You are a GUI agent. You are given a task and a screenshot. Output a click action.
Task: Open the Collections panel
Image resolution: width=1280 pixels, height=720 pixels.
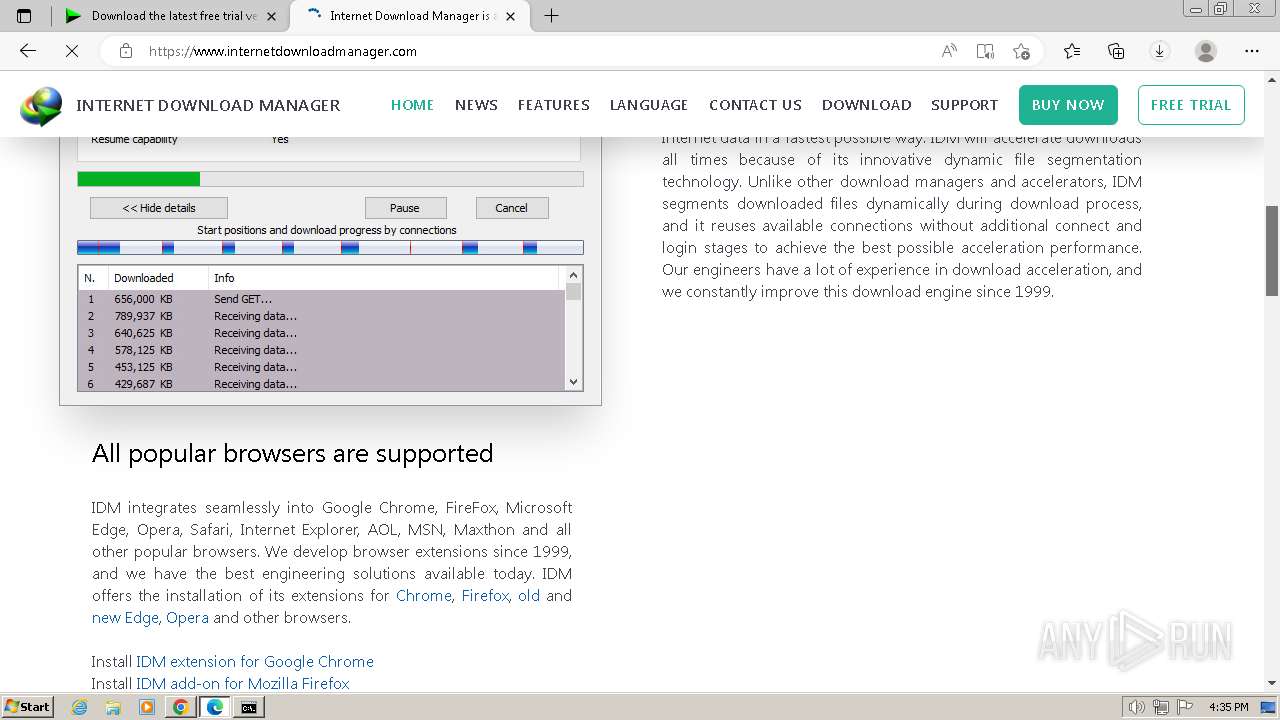1116,51
